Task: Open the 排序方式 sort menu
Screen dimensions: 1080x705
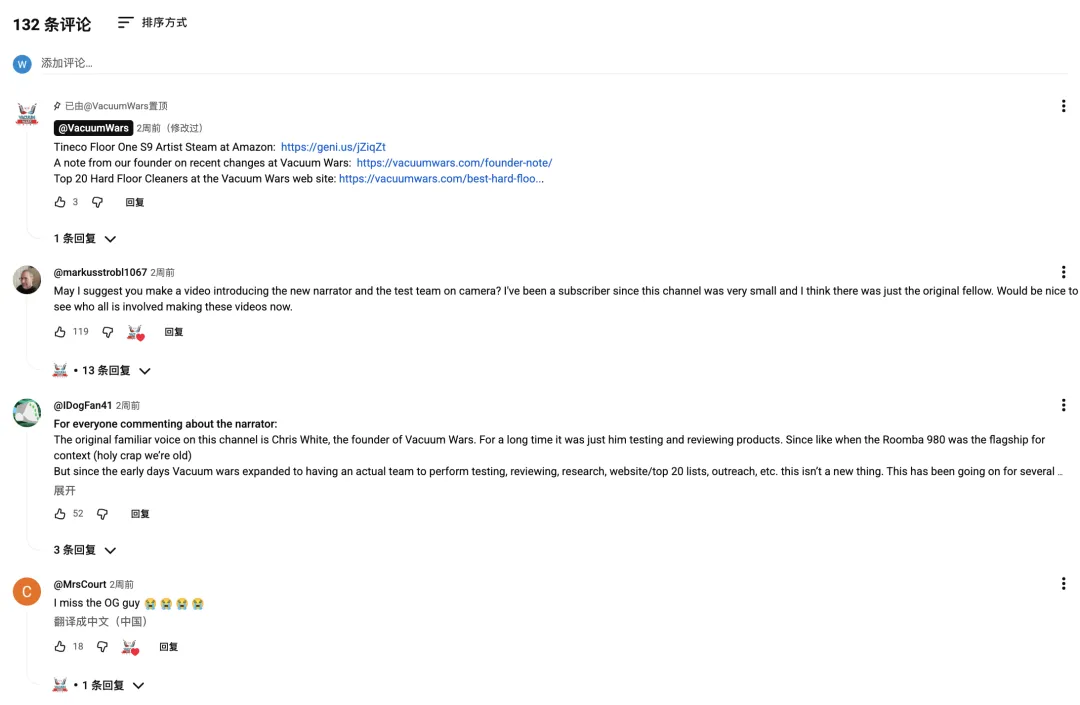Action: pyautogui.click(x=152, y=22)
